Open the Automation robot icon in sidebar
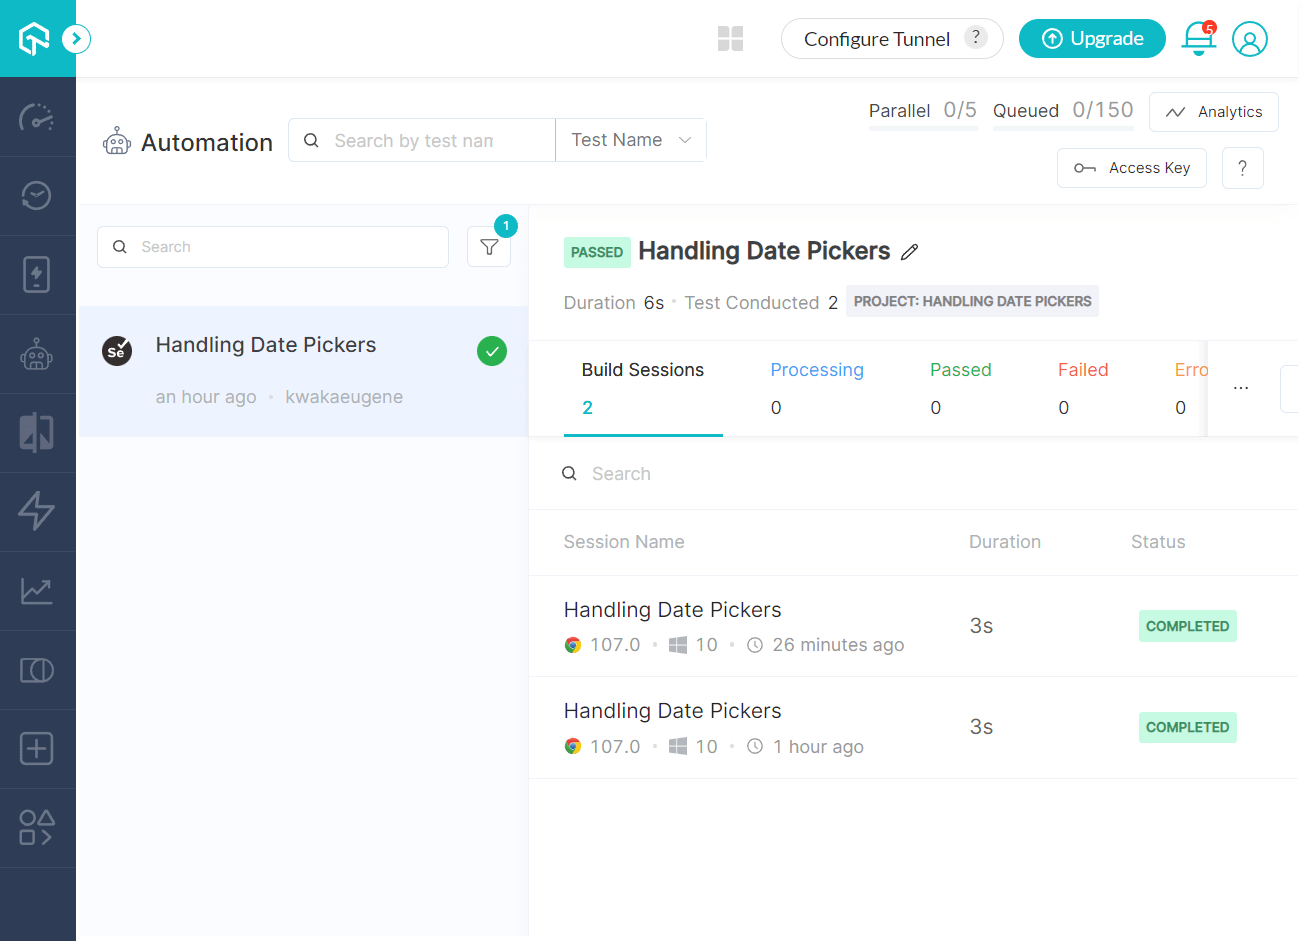The width and height of the screenshot is (1303, 941). (37, 353)
